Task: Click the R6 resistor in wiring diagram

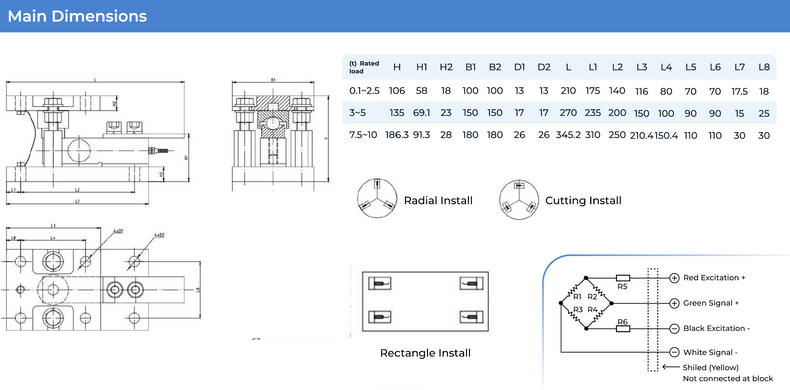Action: click(623, 328)
